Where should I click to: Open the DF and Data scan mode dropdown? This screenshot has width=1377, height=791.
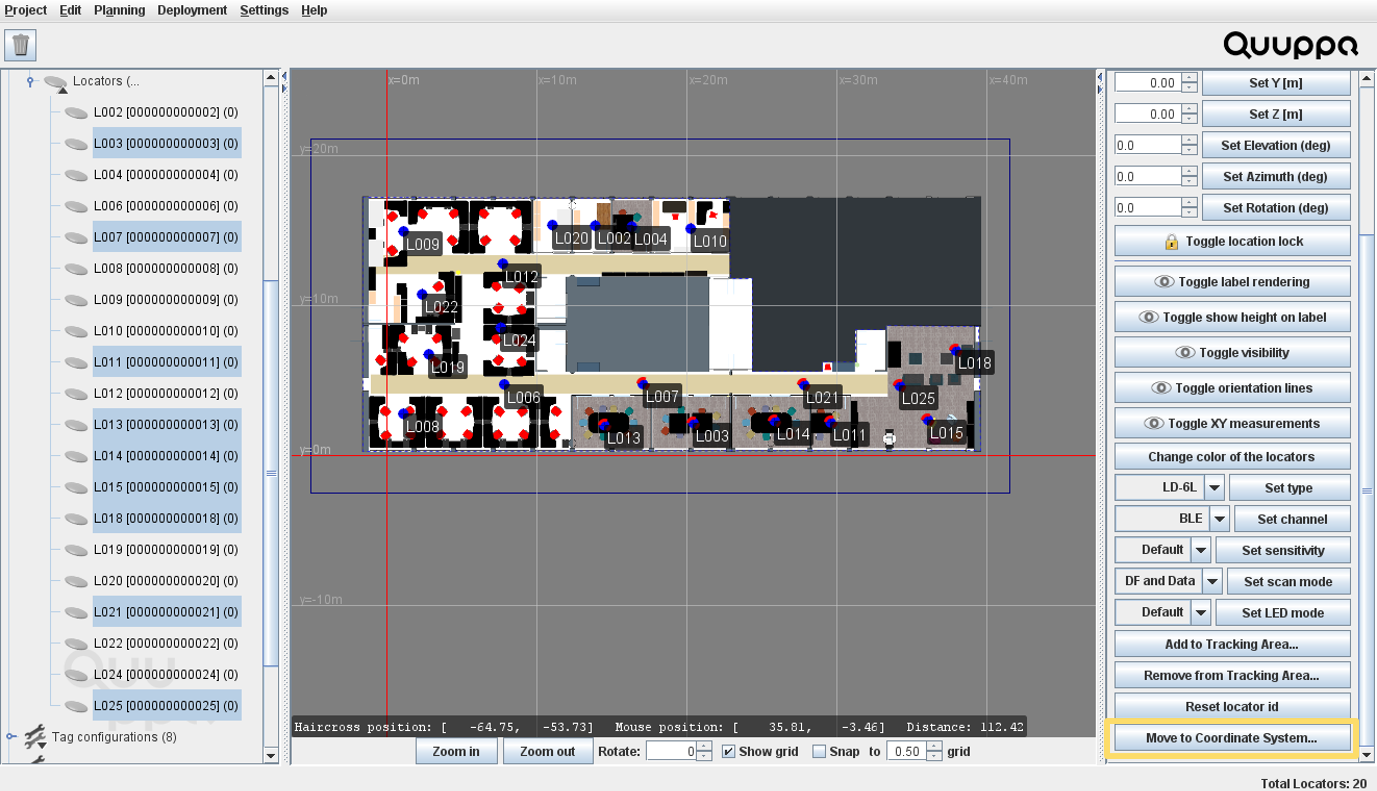(x=1212, y=581)
